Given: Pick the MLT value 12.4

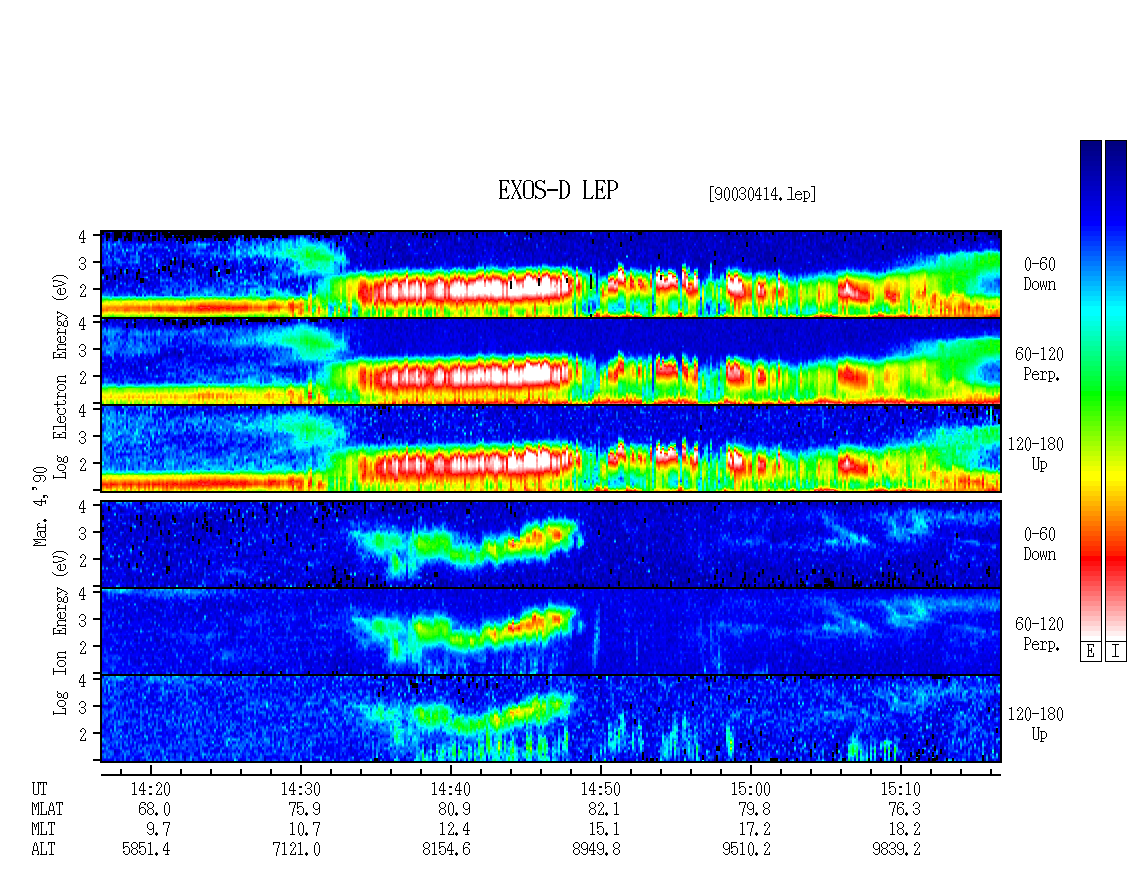Looking at the screenshot, I should click(454, 830).
